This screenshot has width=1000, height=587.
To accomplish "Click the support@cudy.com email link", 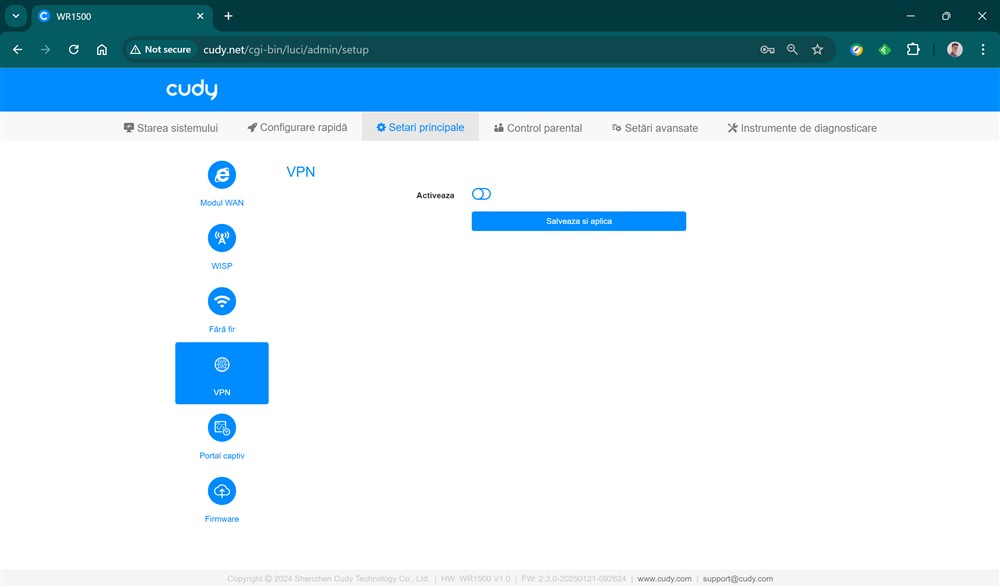I will (x=737, y=578).
